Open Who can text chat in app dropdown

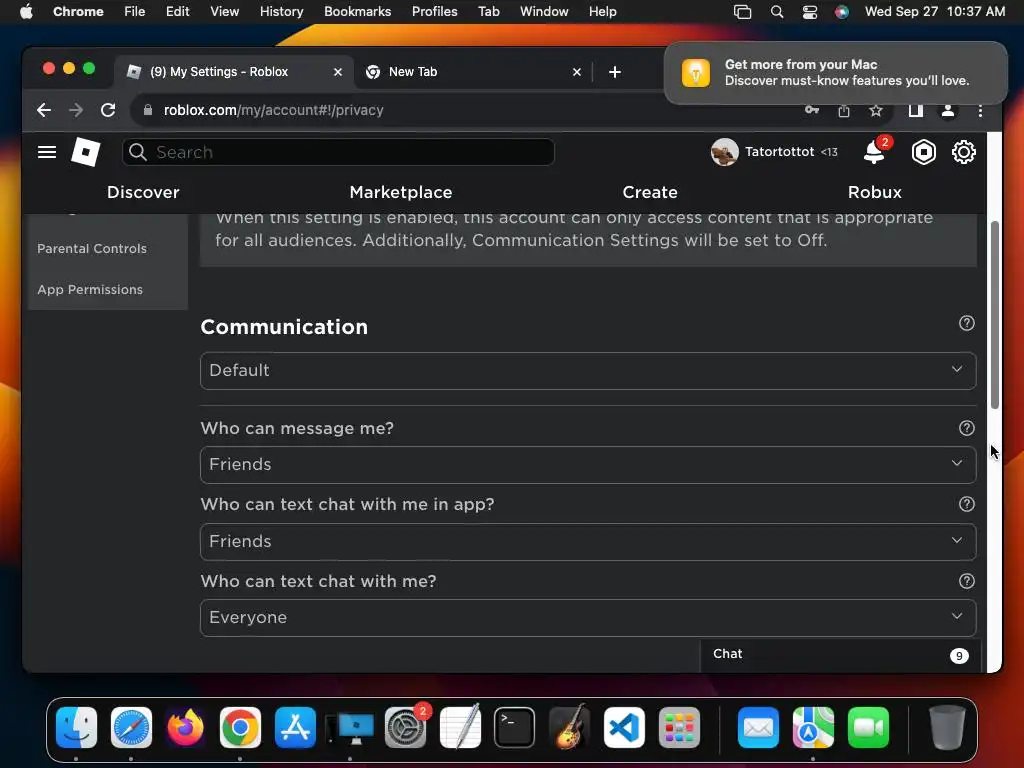click(588, 541)
